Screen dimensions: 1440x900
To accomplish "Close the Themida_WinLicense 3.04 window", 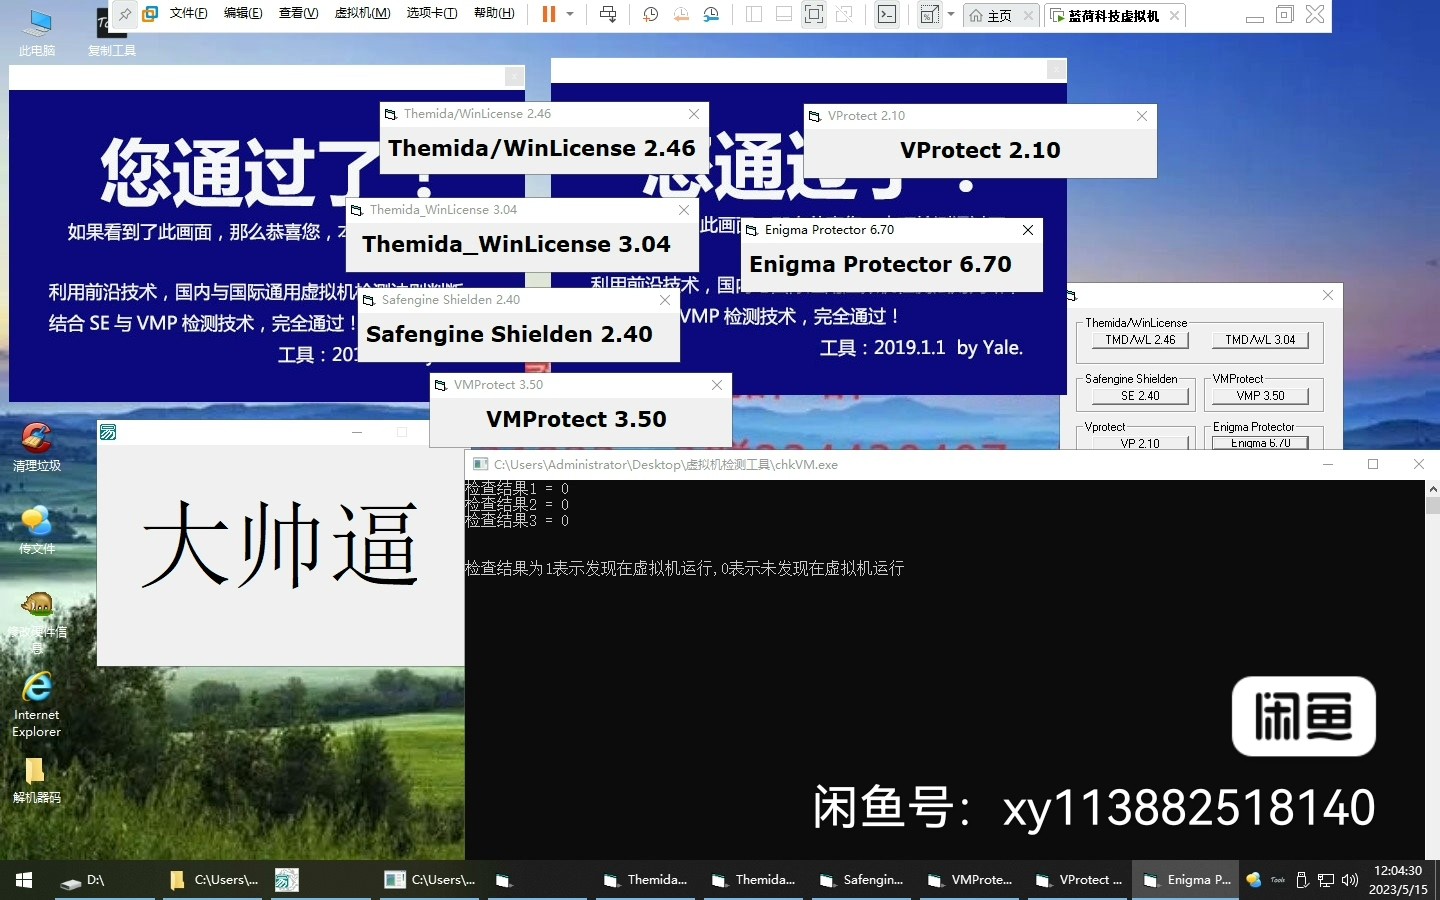I will (684, 210).
